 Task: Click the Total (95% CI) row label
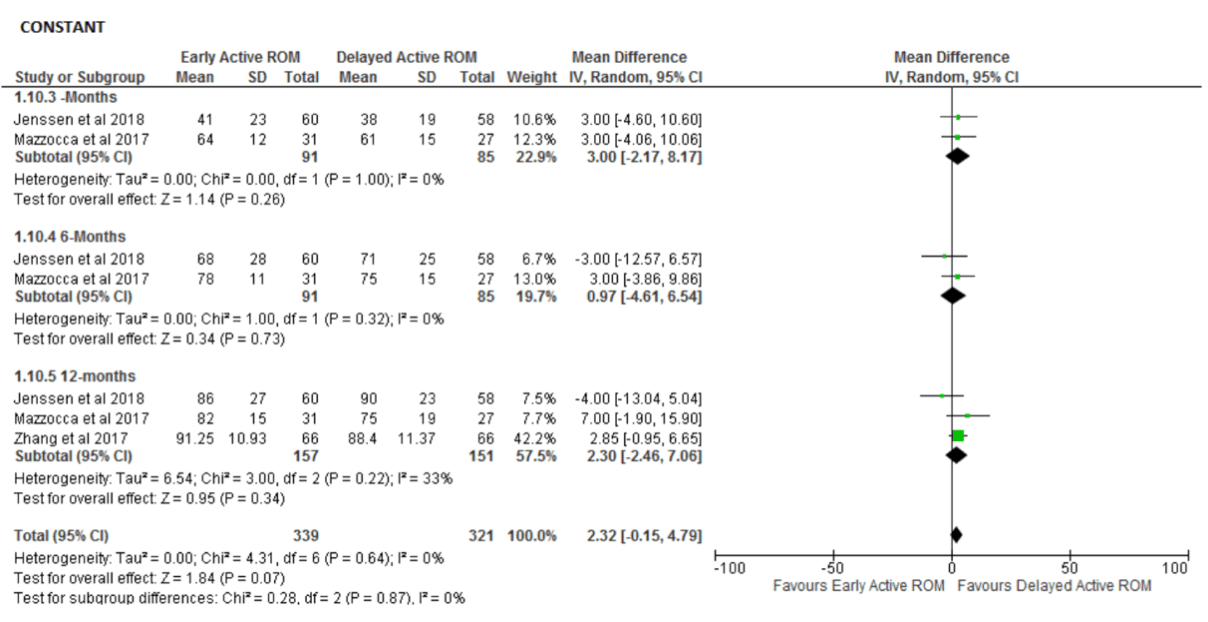pos(60,535)
